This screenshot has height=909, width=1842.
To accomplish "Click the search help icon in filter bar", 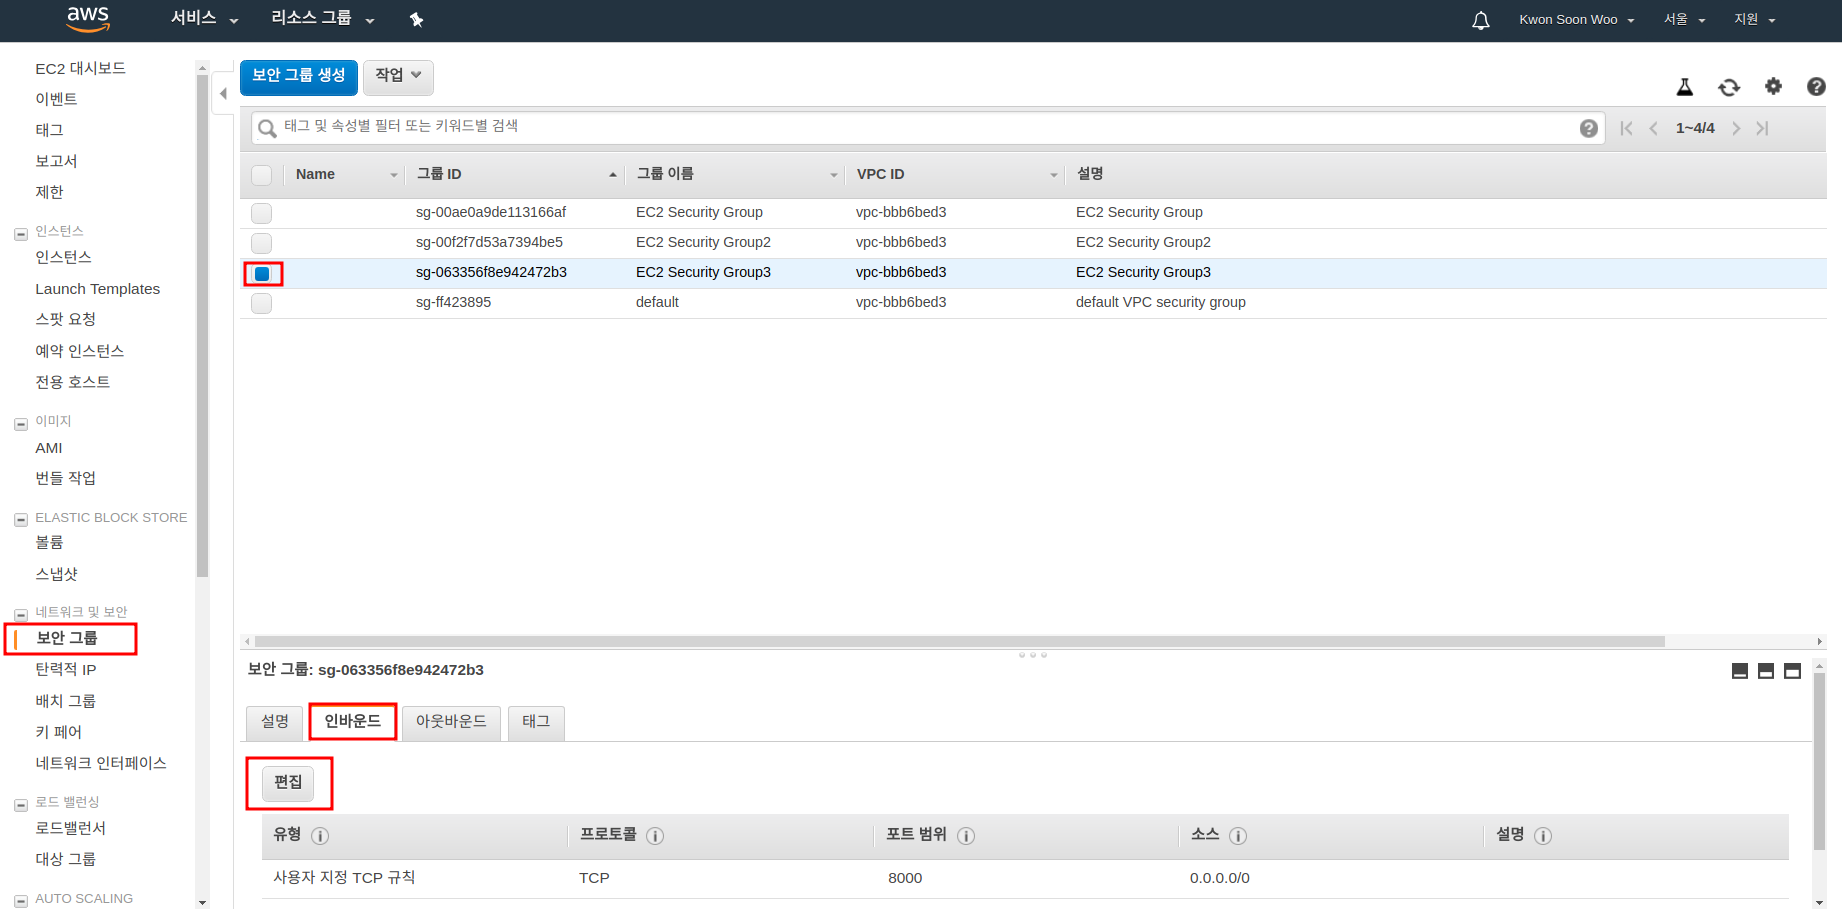I will [1588, 128].
